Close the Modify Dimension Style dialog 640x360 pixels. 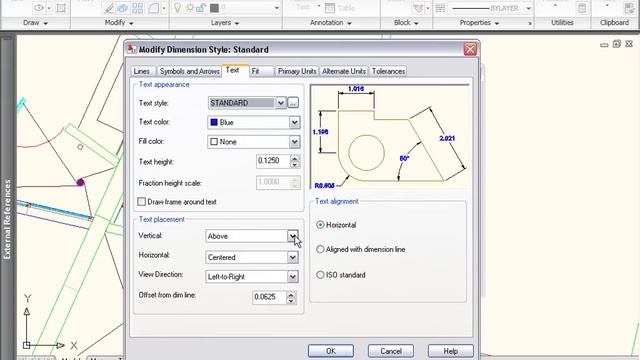[470, 49]
